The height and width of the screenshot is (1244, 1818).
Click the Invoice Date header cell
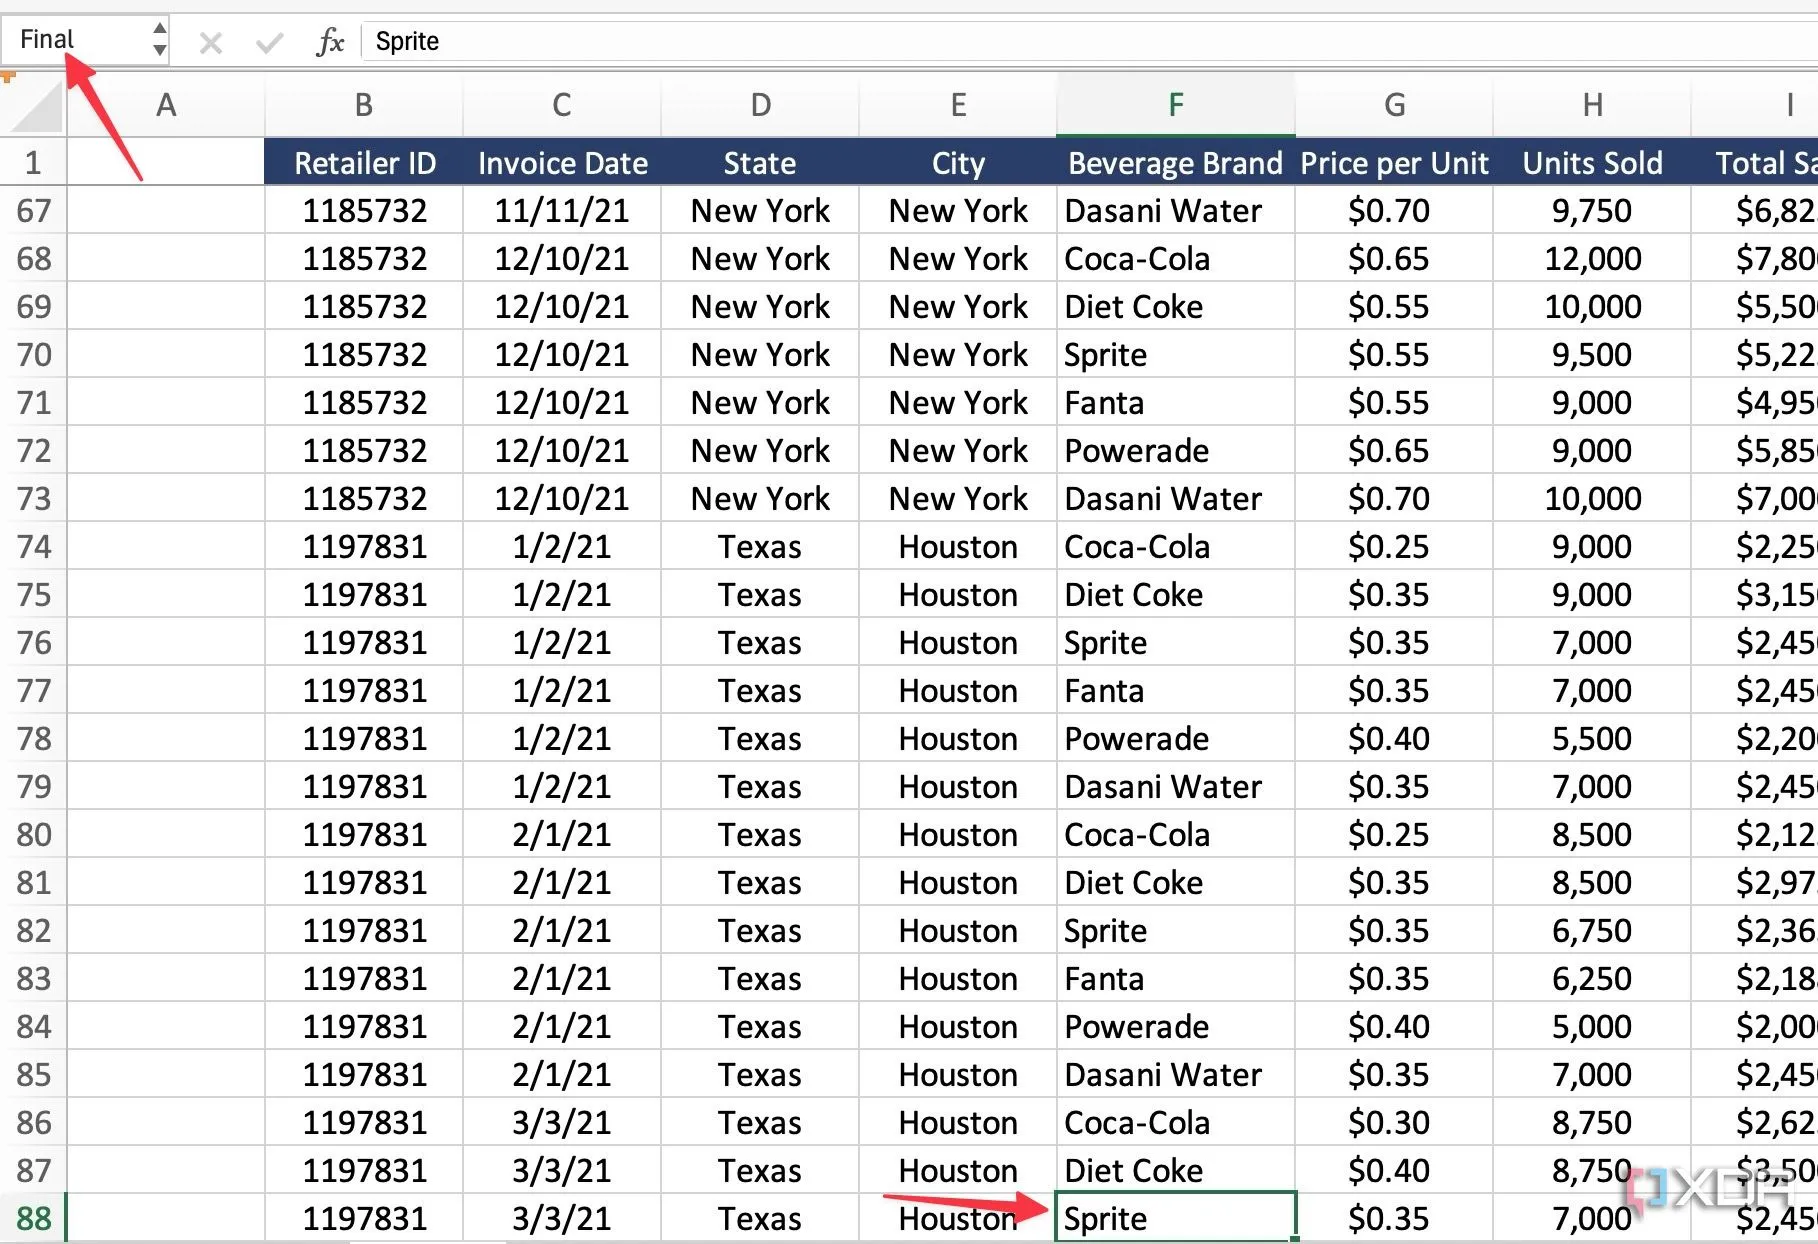pos(562,163)
